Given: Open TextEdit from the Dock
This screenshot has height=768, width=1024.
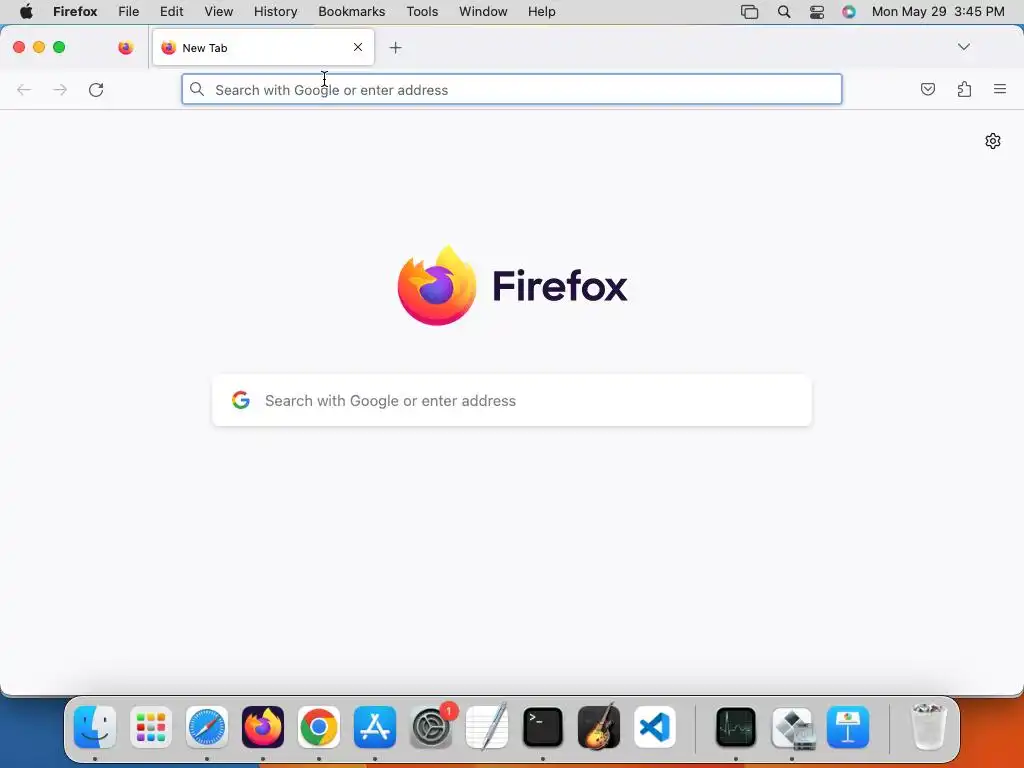Looking at the screenshot, I should tap(487, 727).
